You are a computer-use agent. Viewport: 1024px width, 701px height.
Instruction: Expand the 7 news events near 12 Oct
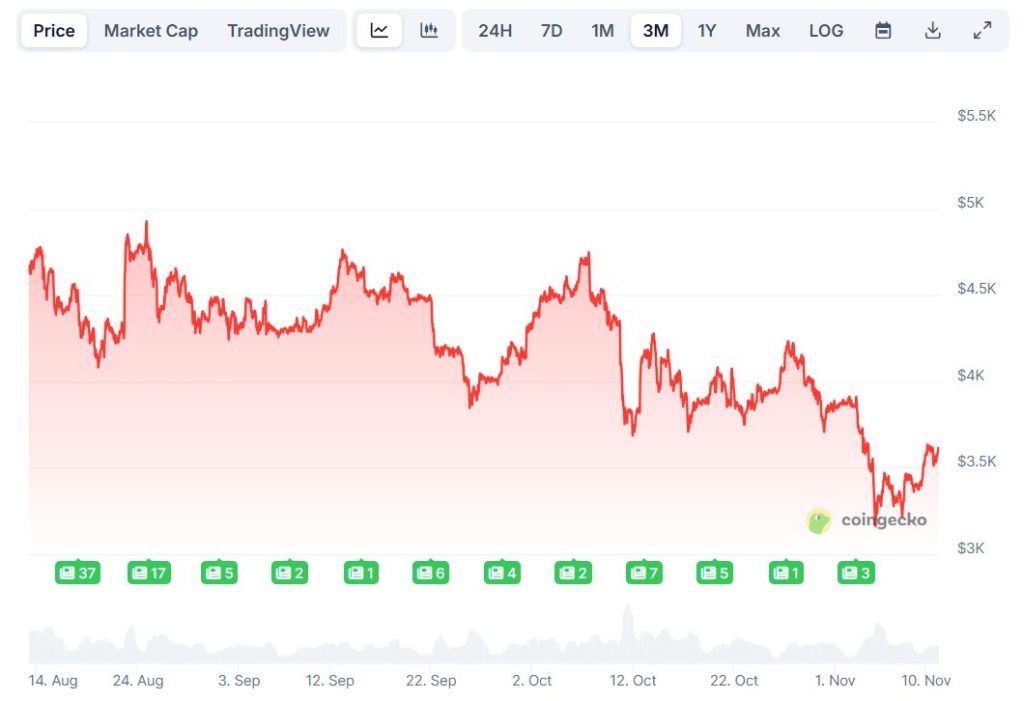point(643,572)
